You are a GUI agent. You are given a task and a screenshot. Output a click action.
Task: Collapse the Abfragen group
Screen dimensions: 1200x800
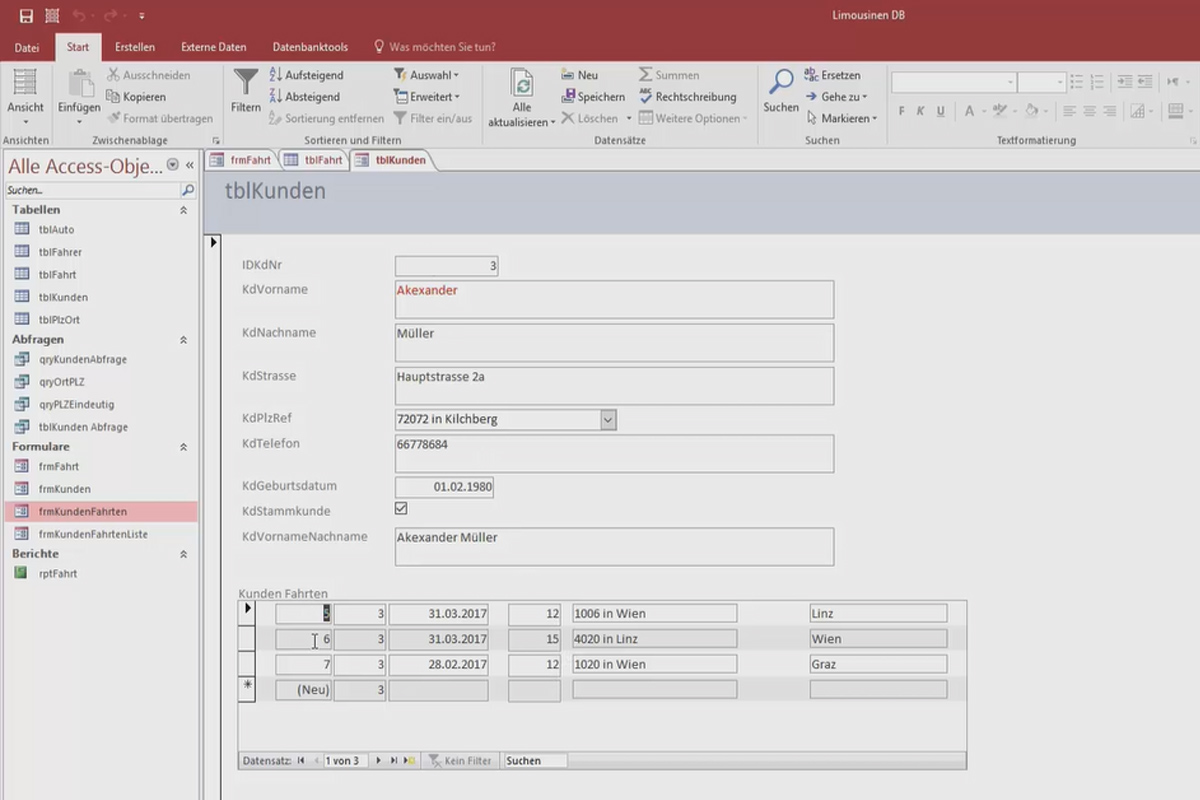[183, 340]
